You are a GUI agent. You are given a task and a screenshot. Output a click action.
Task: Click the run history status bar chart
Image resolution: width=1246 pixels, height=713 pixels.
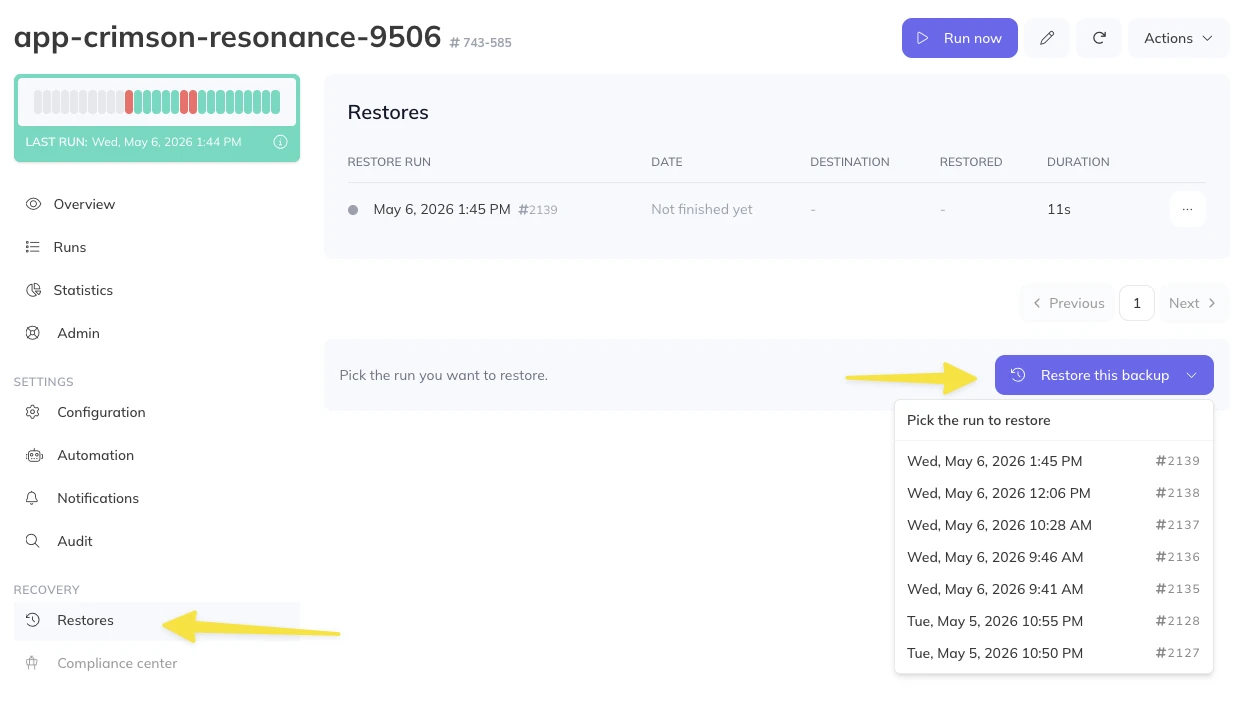[157, 102]
